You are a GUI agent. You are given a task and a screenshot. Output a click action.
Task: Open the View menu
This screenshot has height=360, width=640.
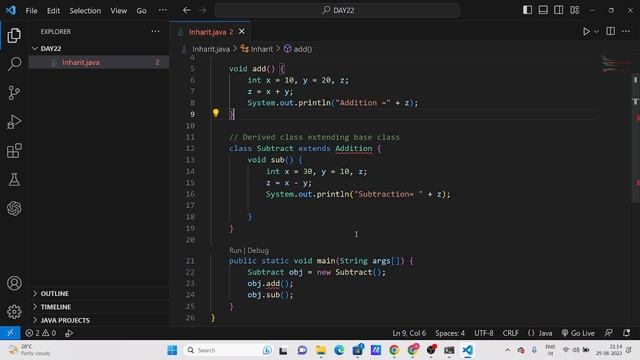(x=119, y=11)
